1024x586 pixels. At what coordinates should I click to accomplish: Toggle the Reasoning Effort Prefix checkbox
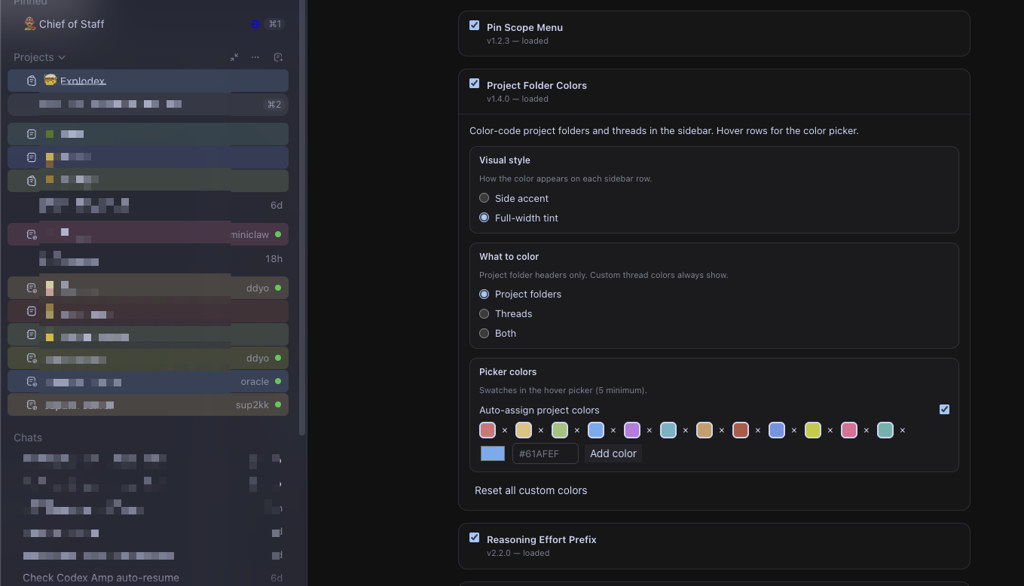pos(474,538)
